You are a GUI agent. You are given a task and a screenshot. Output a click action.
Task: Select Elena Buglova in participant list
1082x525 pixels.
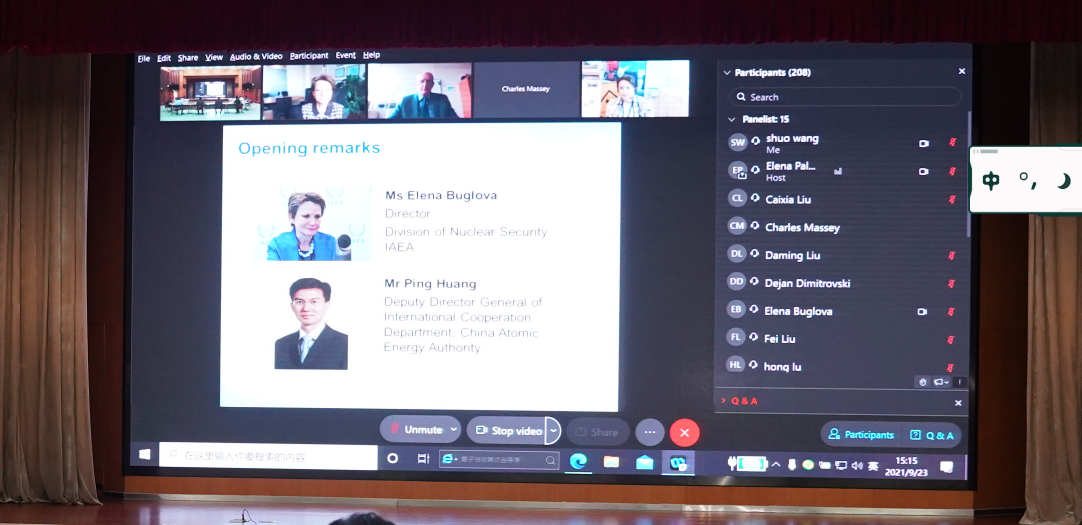843,311
